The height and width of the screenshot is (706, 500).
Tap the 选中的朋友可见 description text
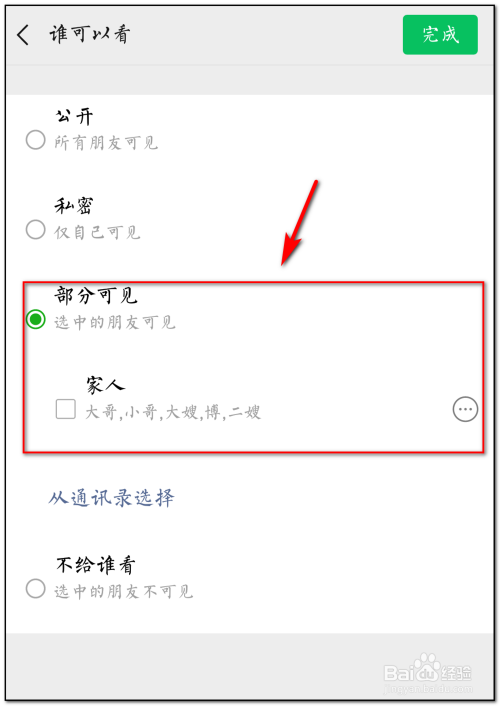(x=115, y=322)
